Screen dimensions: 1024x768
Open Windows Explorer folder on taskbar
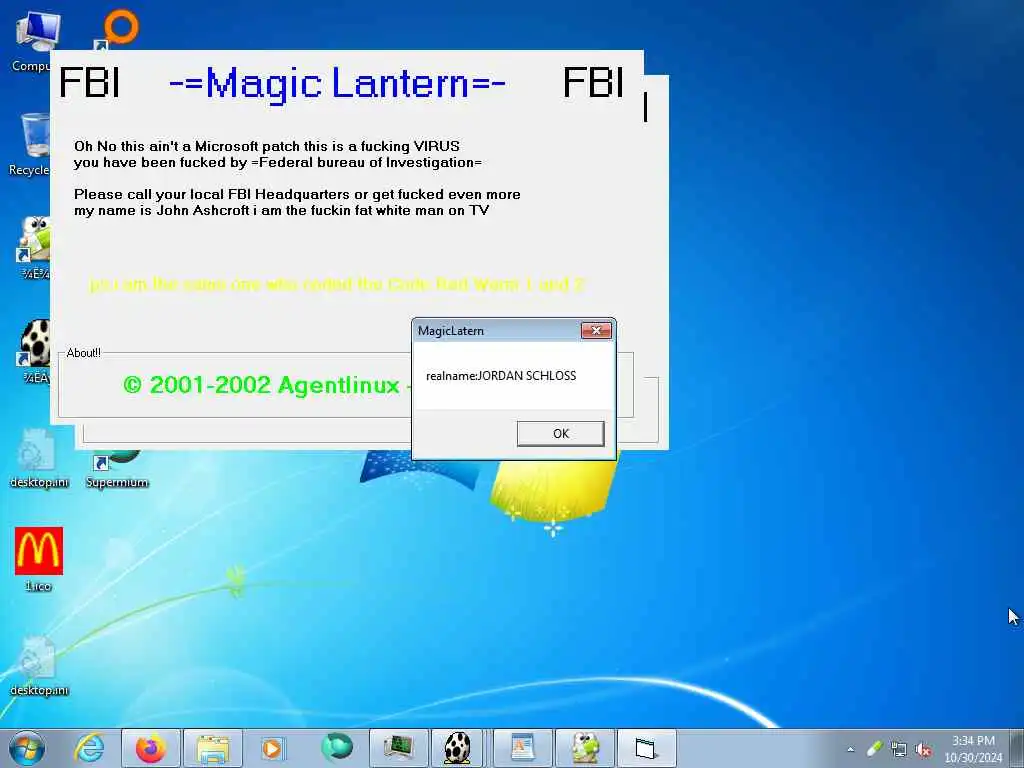213,748
